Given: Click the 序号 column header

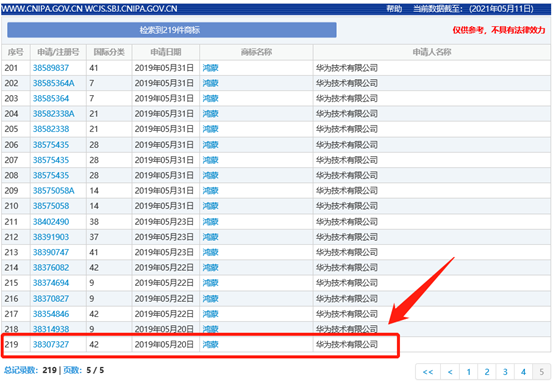Looking at the screenshot, I should point(16,52).
